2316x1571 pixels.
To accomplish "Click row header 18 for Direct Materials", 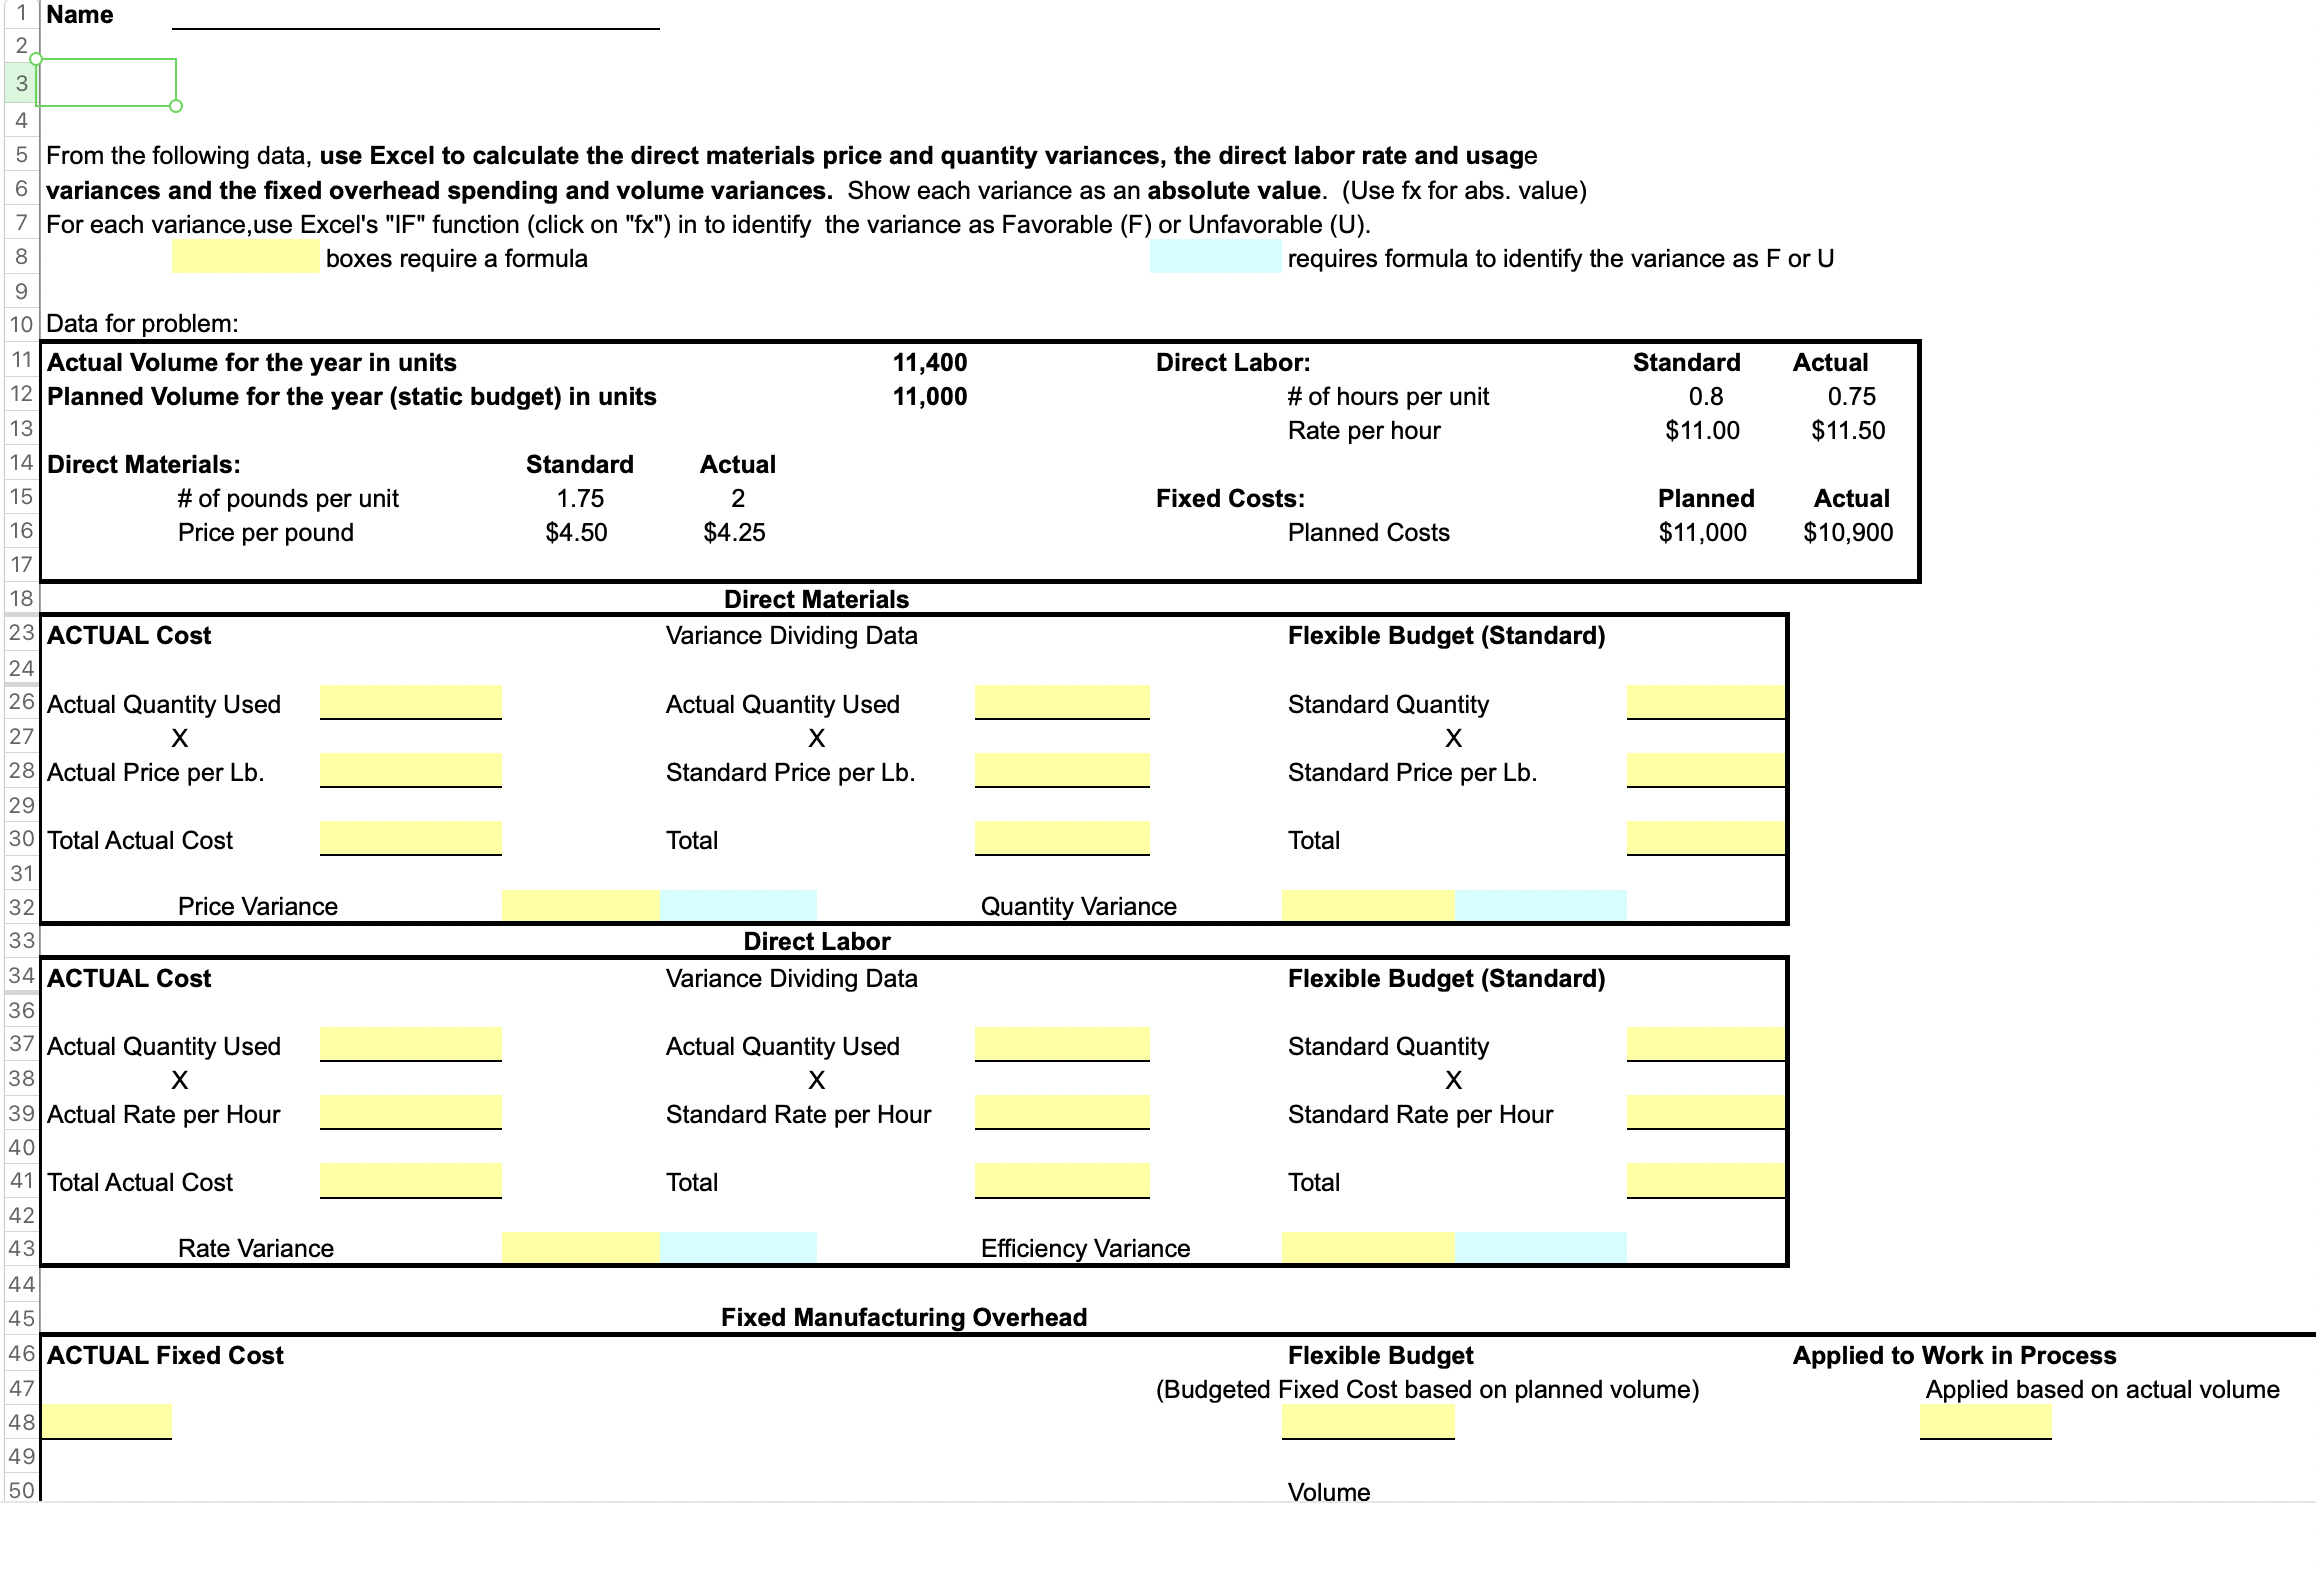I will coord(21,598).
